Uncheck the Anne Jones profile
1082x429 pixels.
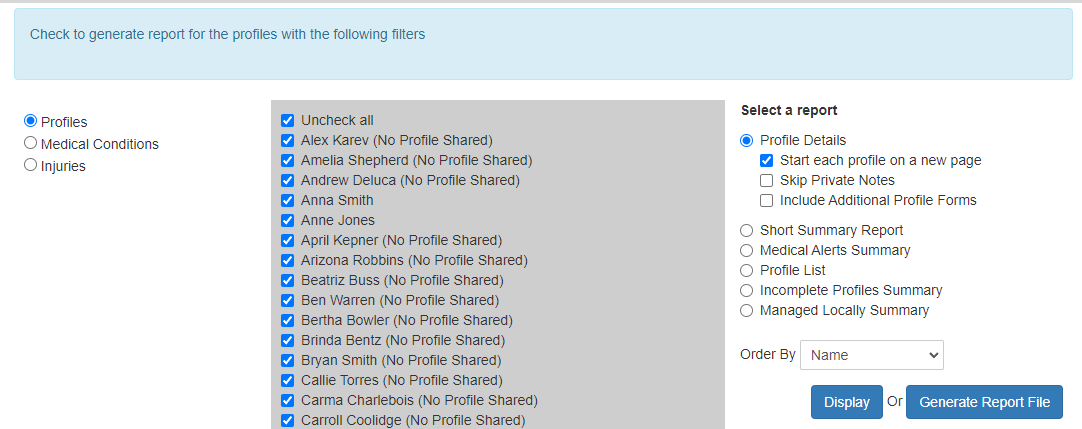(x=288, y=220)
